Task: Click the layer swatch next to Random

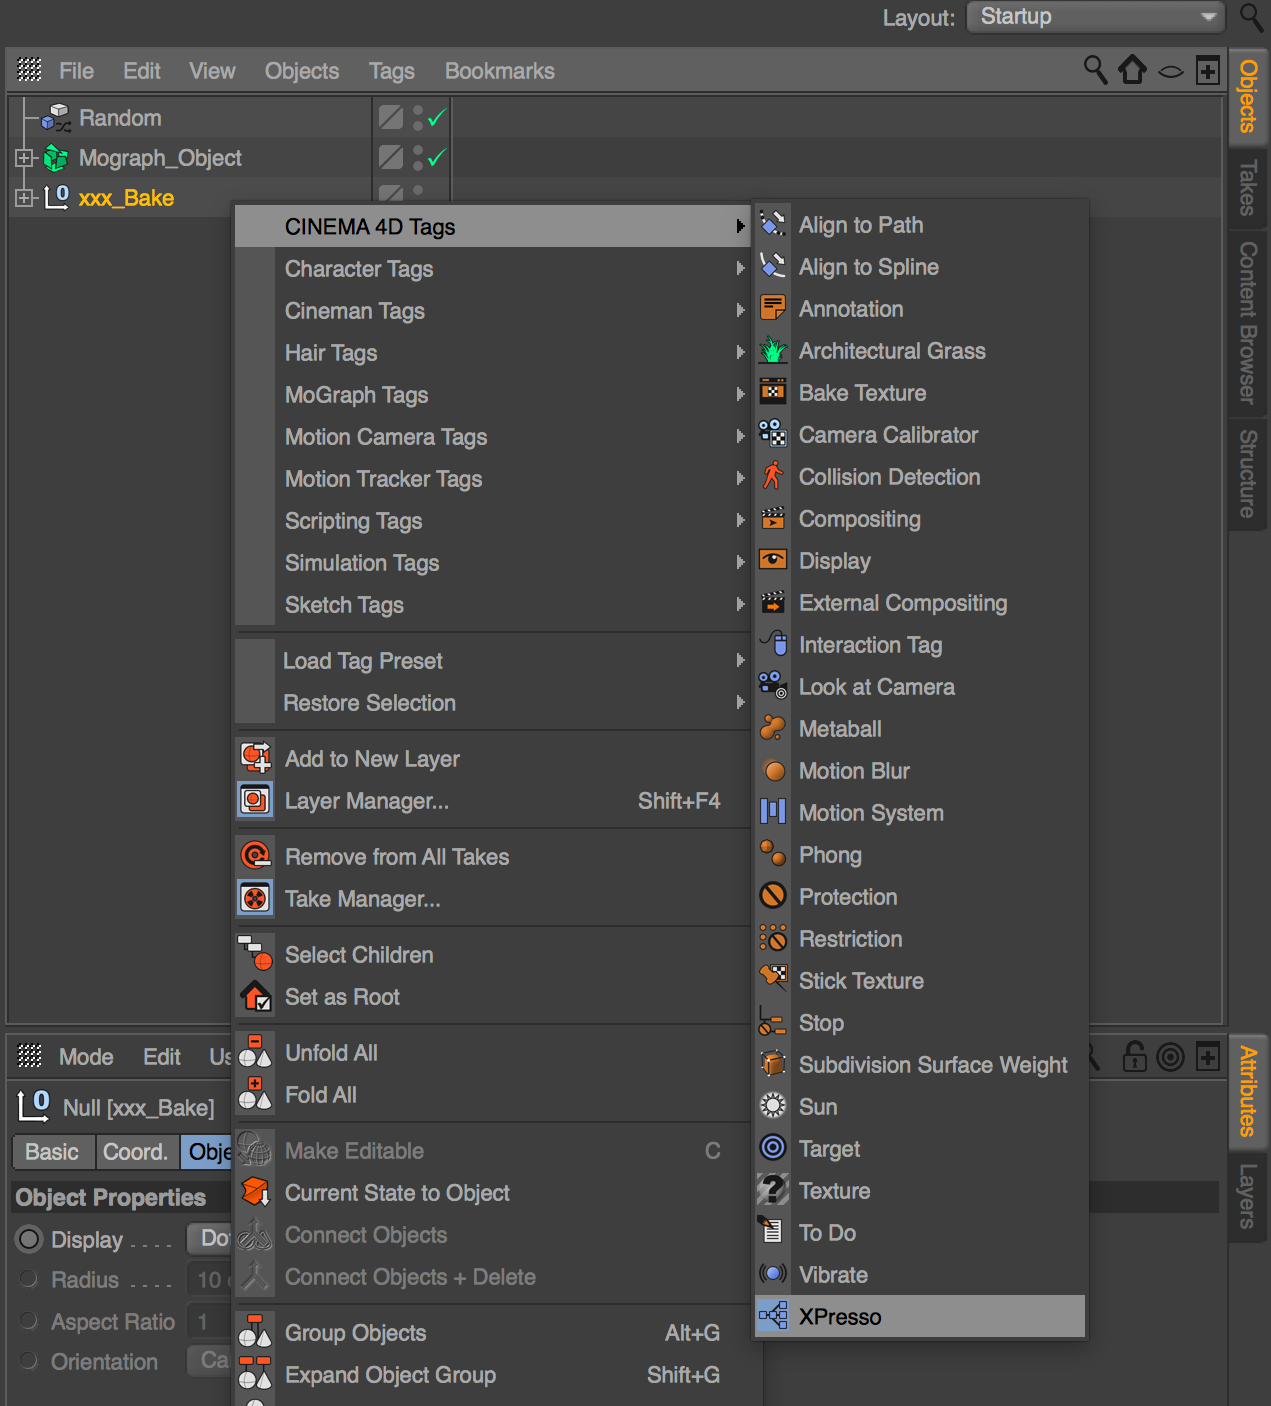Action: (x=390, y=117)
